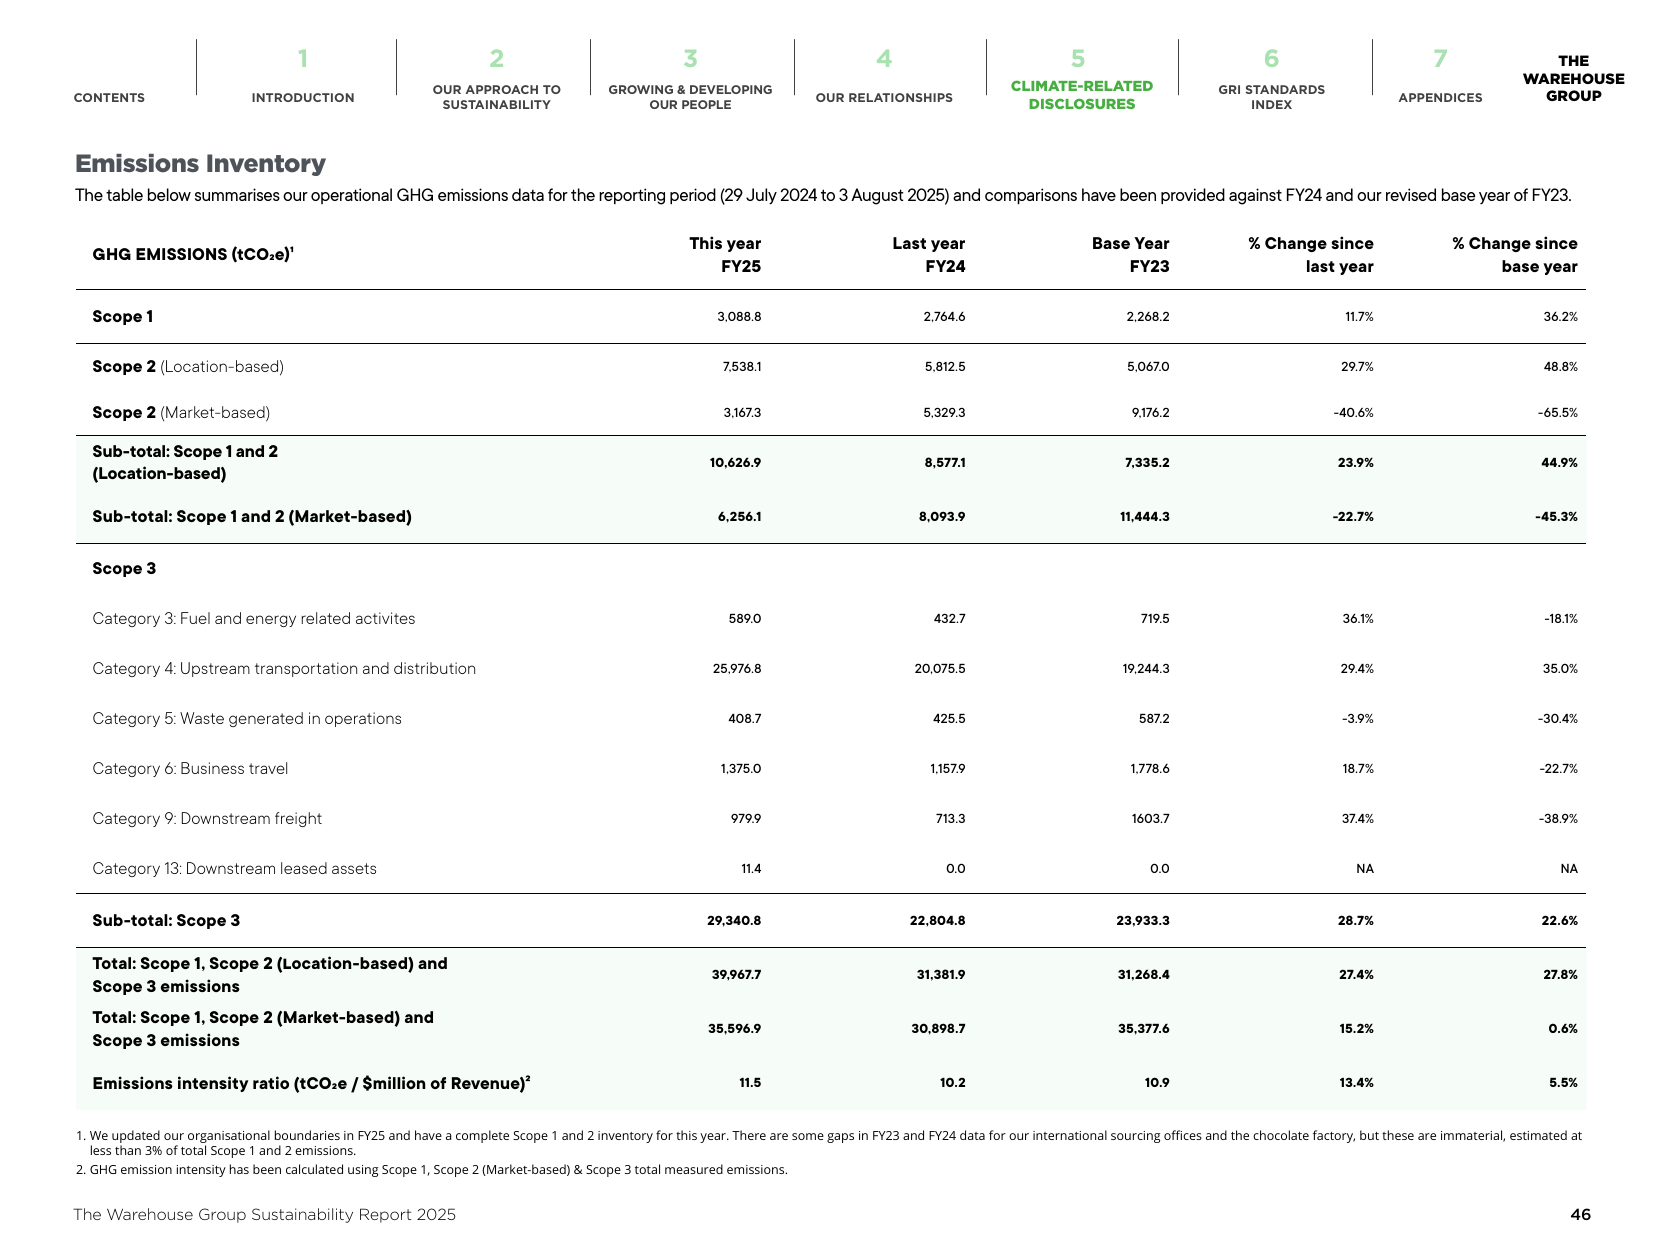This screenshot has width=1667, height=1250.
Task: Select Sub-total Scope 3 value 29,340.8
Action: pyautogui.click(x=734, y=921)
